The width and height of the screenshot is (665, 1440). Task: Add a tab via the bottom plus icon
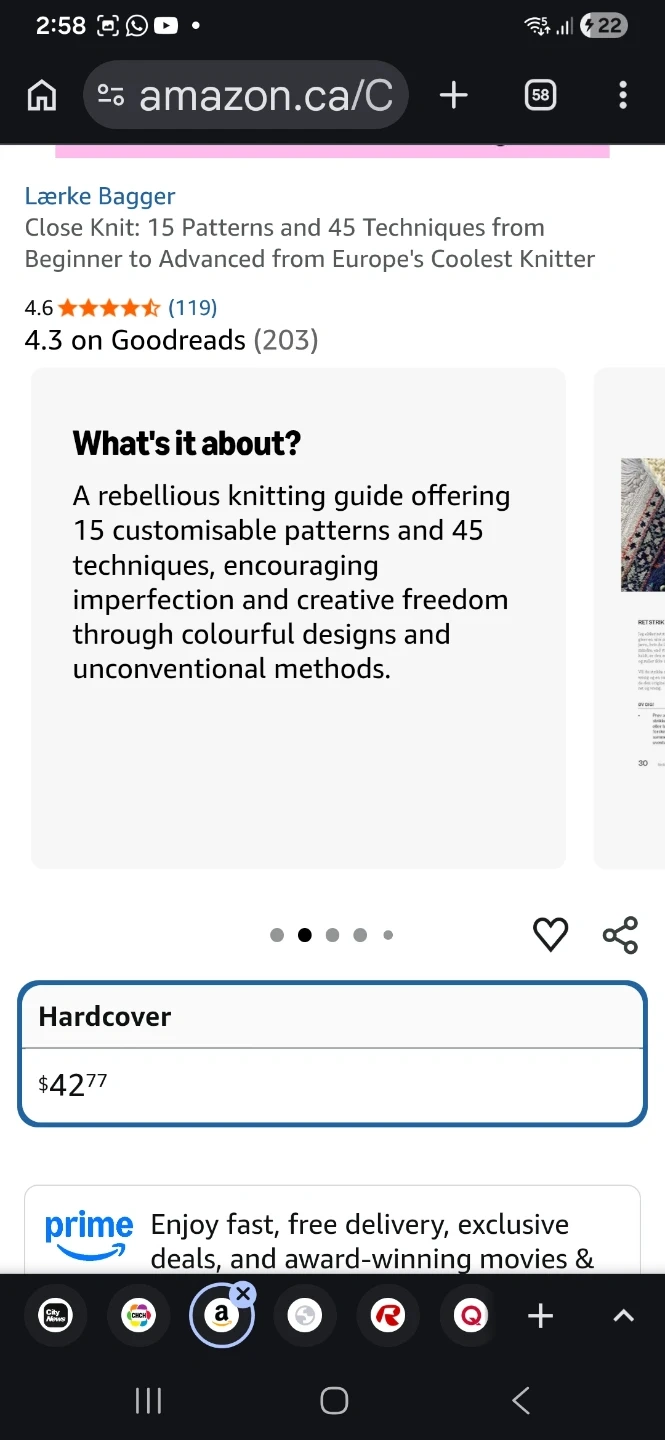(x=540, y=1316)
